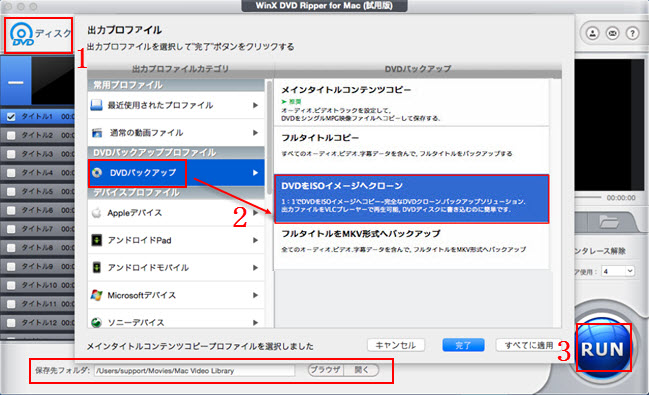Click the ブラウザ browse button
The width and height of the screenshot is (649, 395).
(325, 370)
